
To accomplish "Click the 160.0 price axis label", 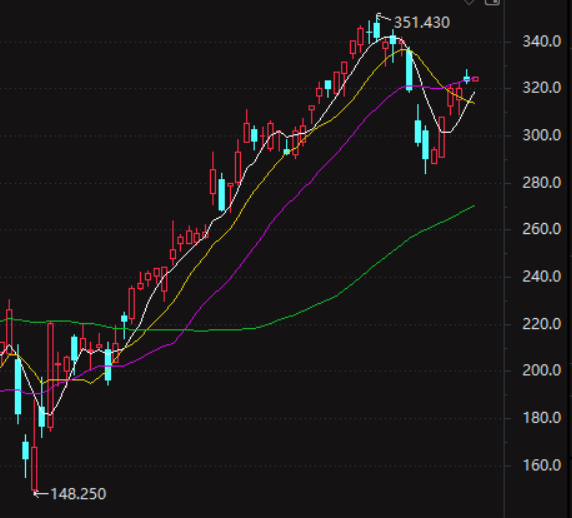I will tap(542, 465).
